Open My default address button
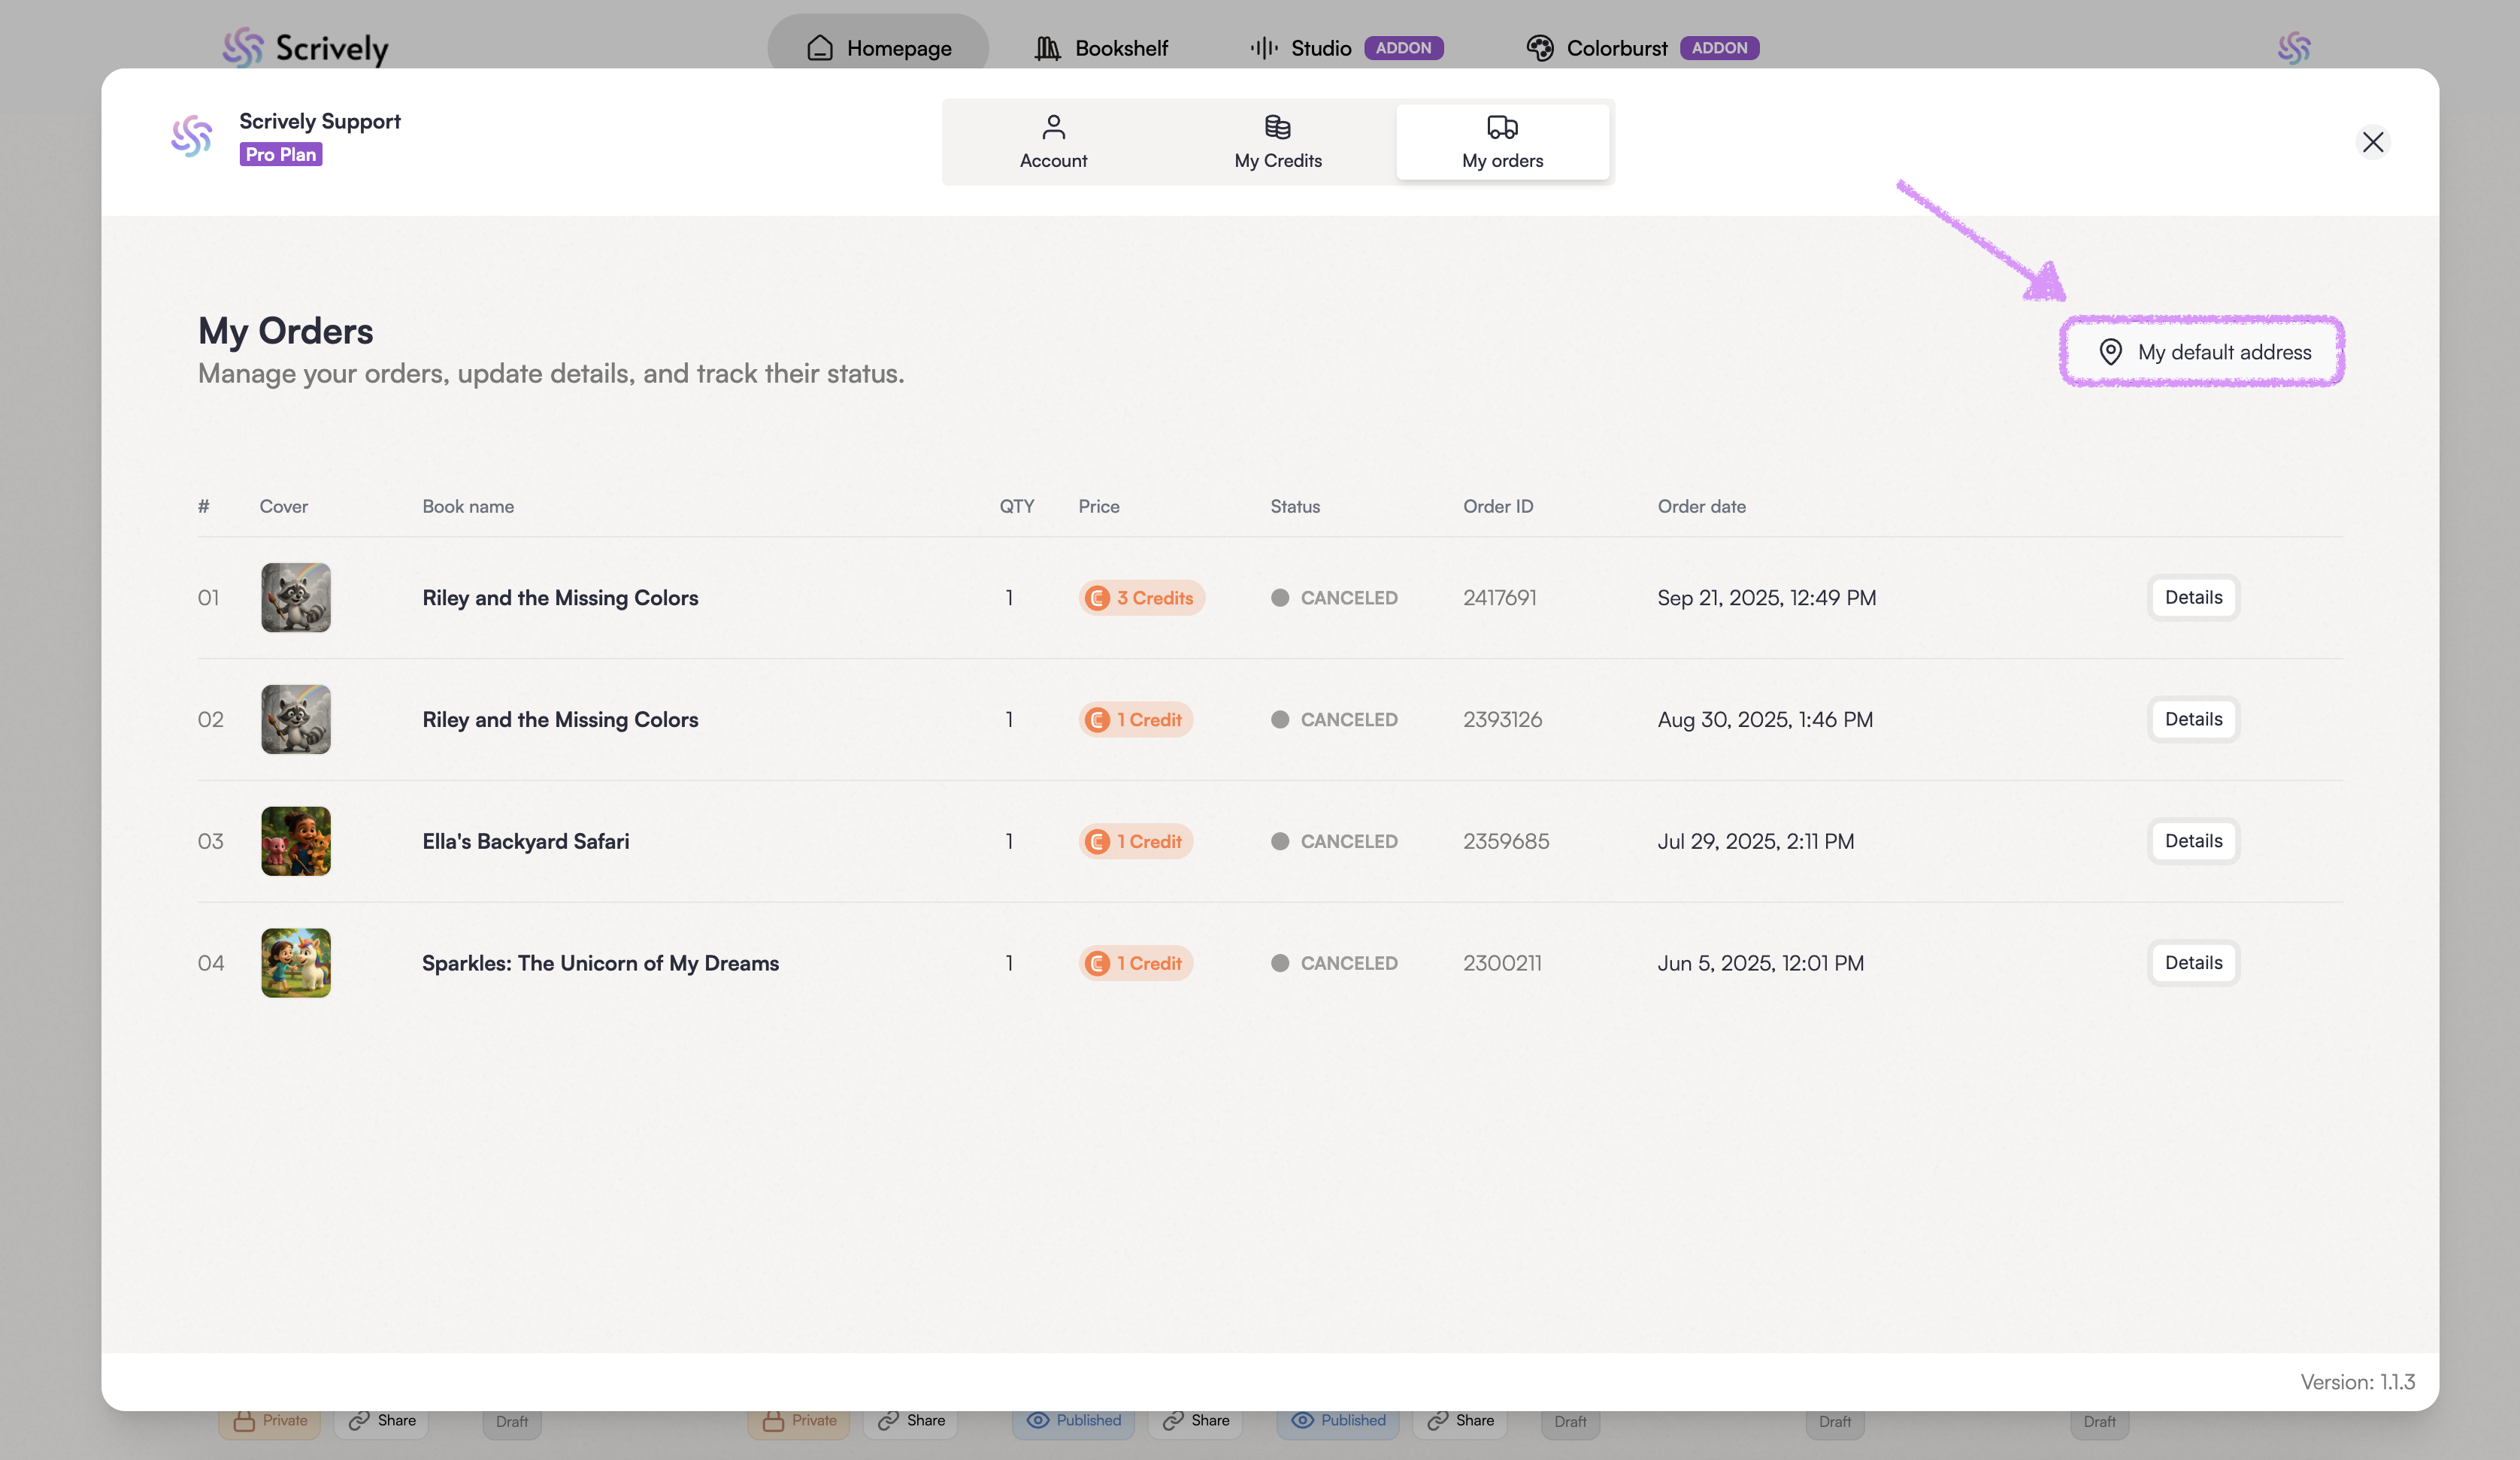Image resolution: width=2520 pixels, height=1460 pixels. 2203,352
